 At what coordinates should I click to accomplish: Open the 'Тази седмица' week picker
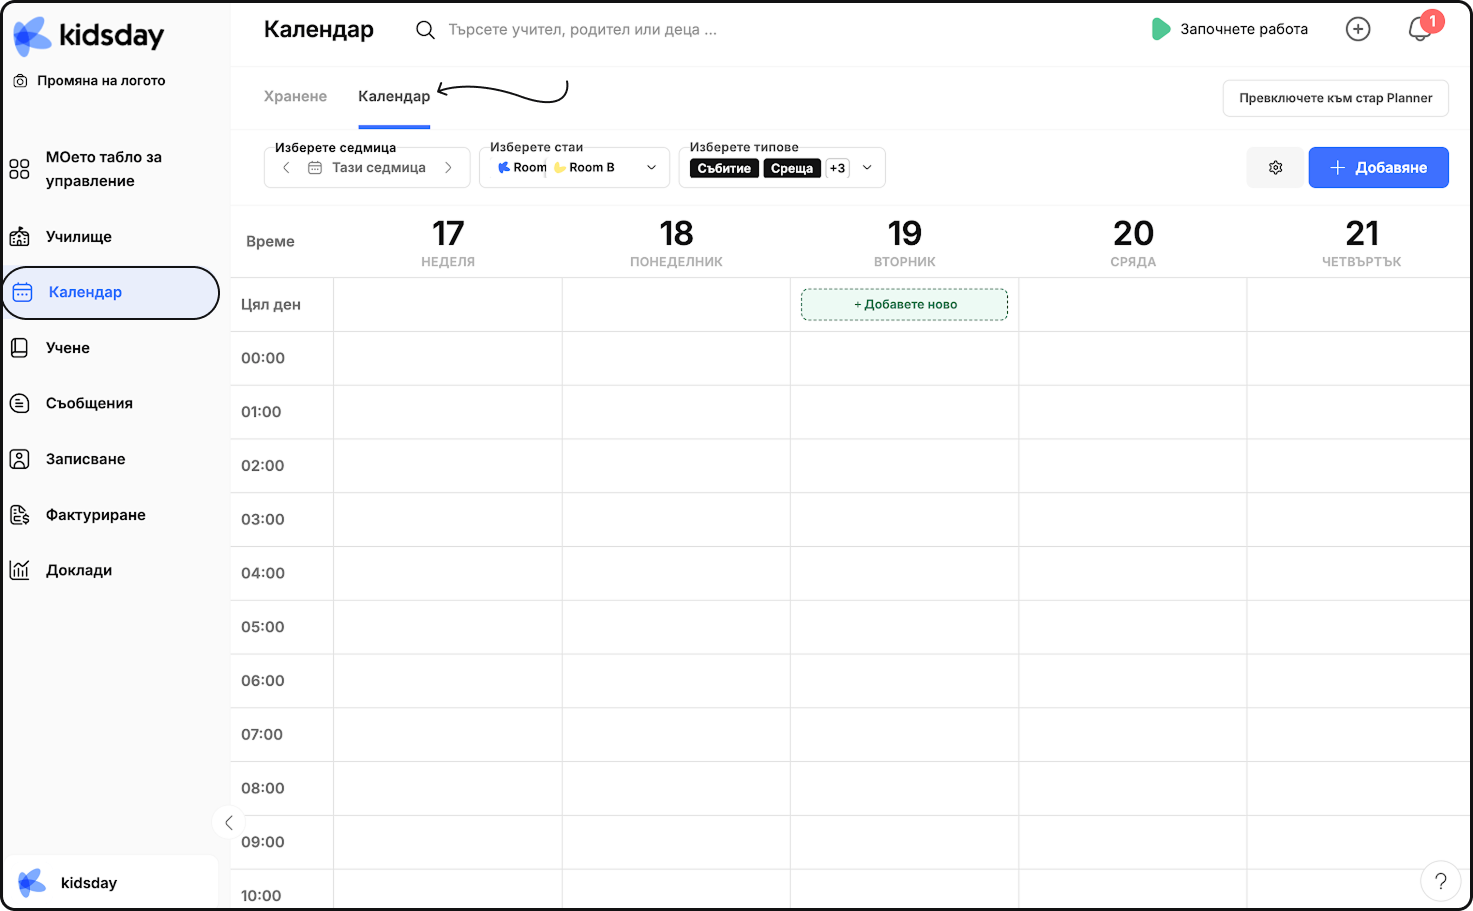point(368,168)
